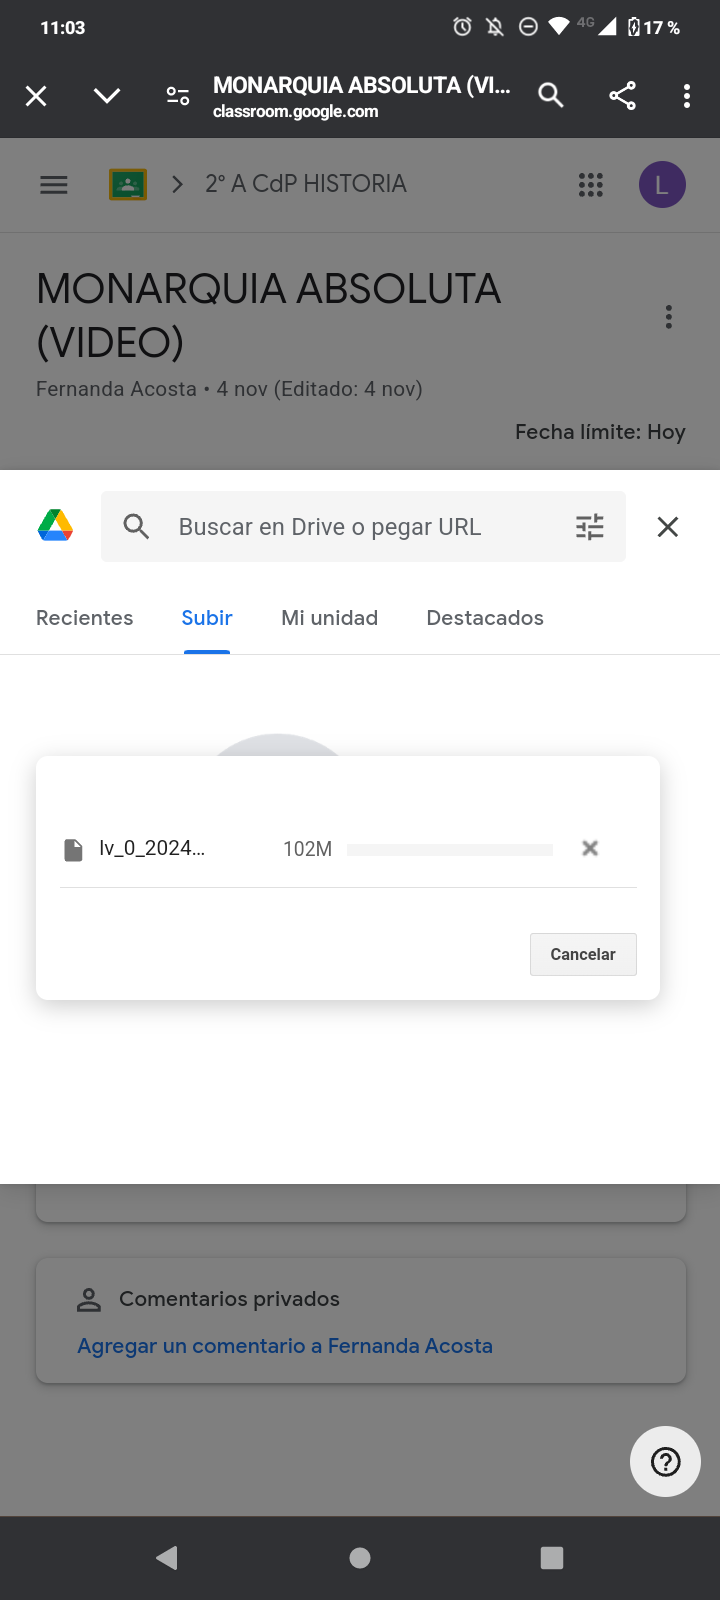The width and height of the screenshot is (720, 1600).
Task: Switch to the Recientes tab
Action: pos(85,618)
